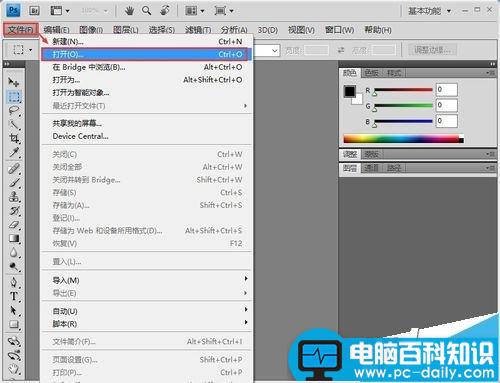This screenshot has width=500, height=383.
Task: Select the Pen tool
Action: [14, 282]
